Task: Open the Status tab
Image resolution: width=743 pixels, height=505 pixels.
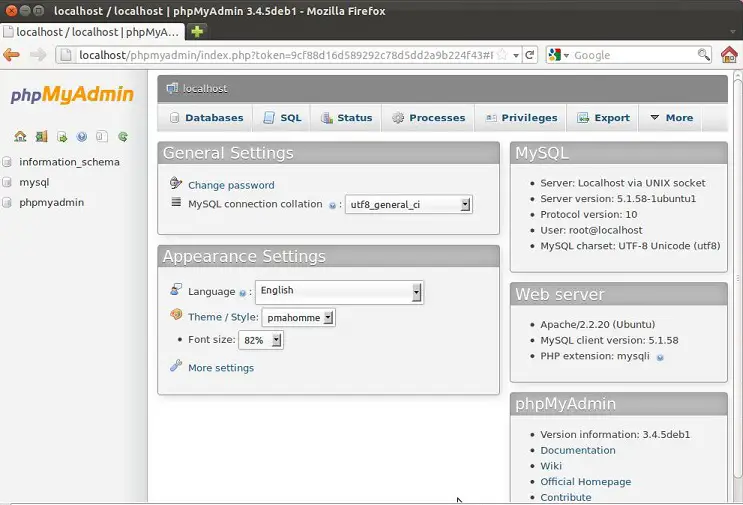Action: point(346,117)
